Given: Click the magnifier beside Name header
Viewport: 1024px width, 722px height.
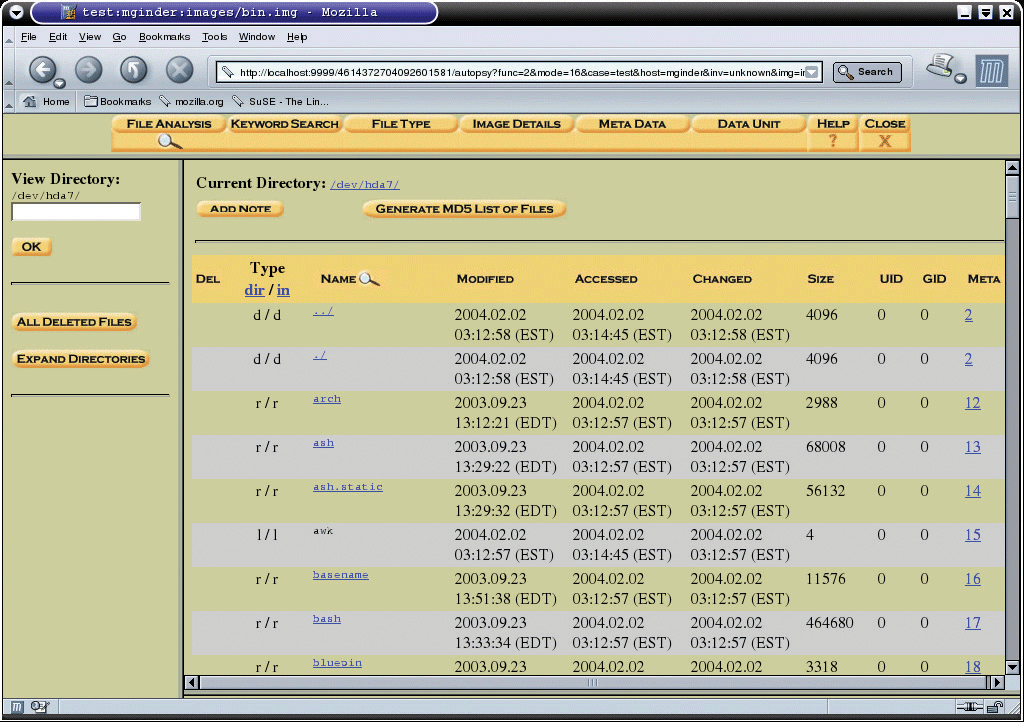Looking at the screenshot, I should 369,279.
